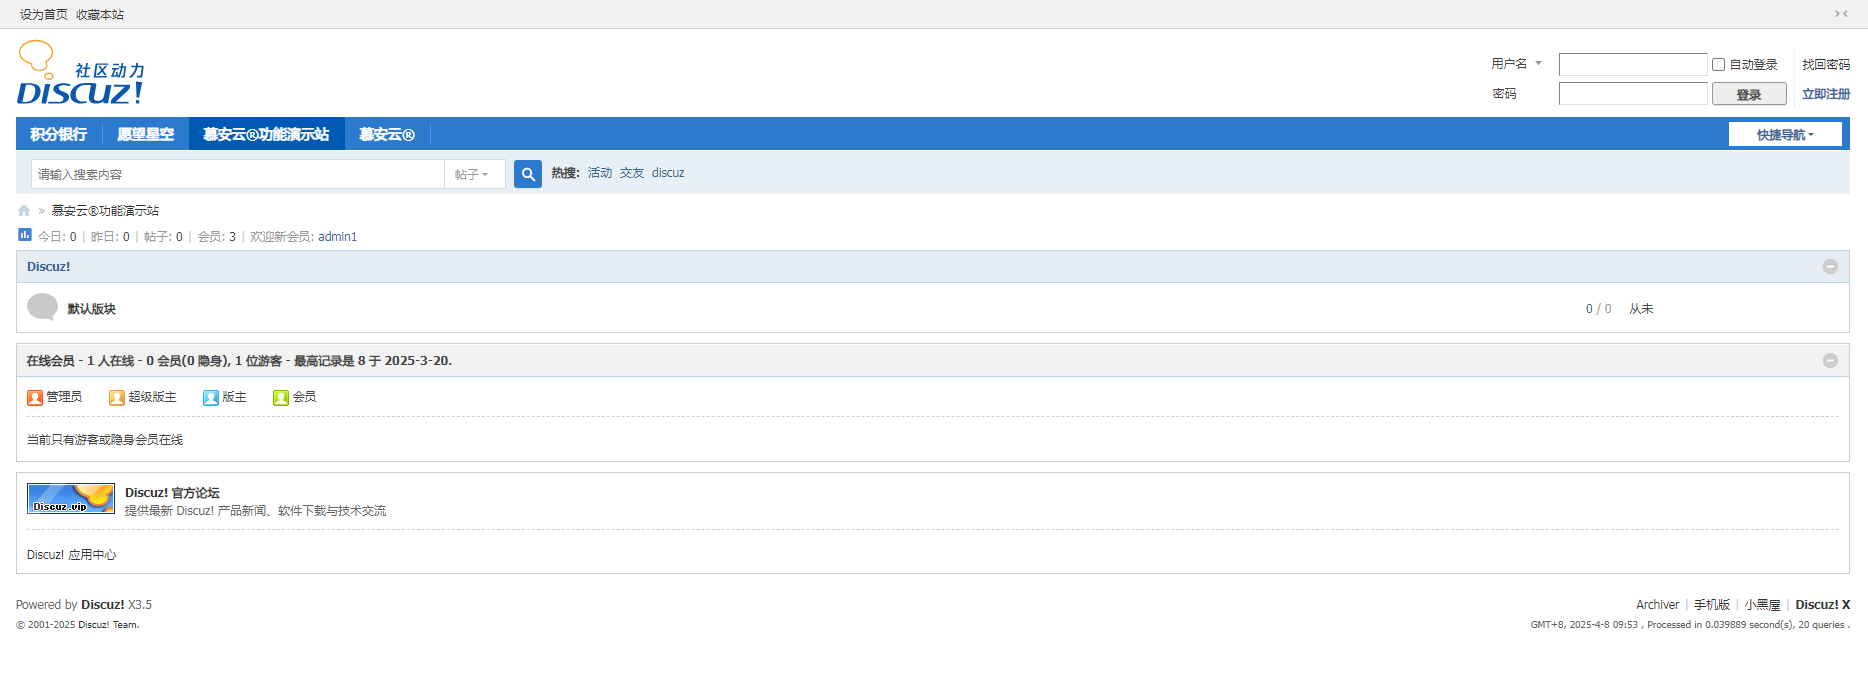
Task: Open the 用户名 login type dropdown
Action: tap(1516, 64)
